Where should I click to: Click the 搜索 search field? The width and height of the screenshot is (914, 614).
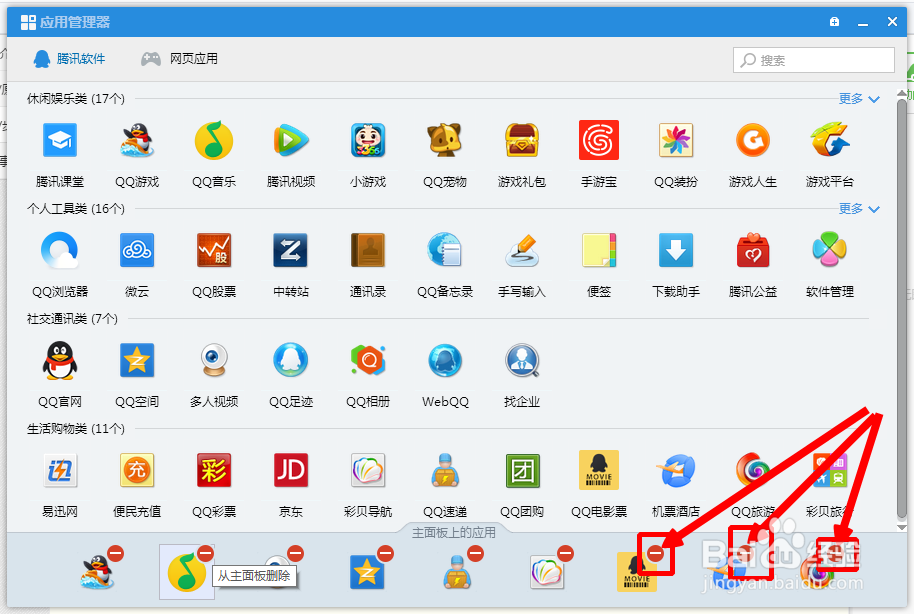pos(814,60)
